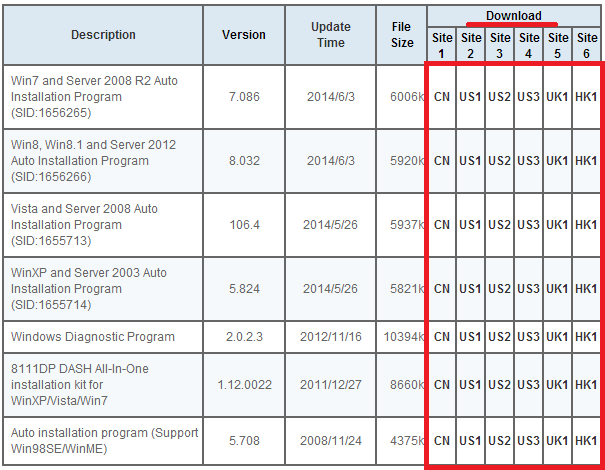Click the File Size column header
The image size is (605, 470).
402,35
